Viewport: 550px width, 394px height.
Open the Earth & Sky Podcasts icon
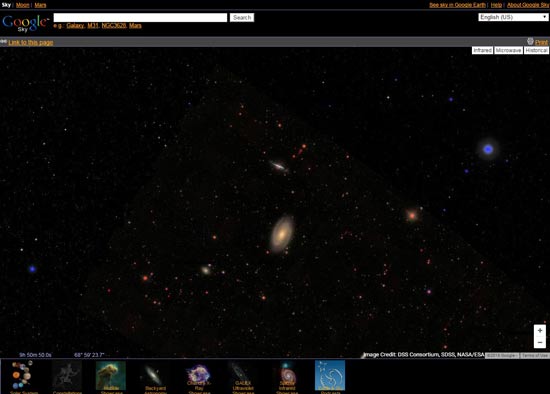[x=330, y=375]
